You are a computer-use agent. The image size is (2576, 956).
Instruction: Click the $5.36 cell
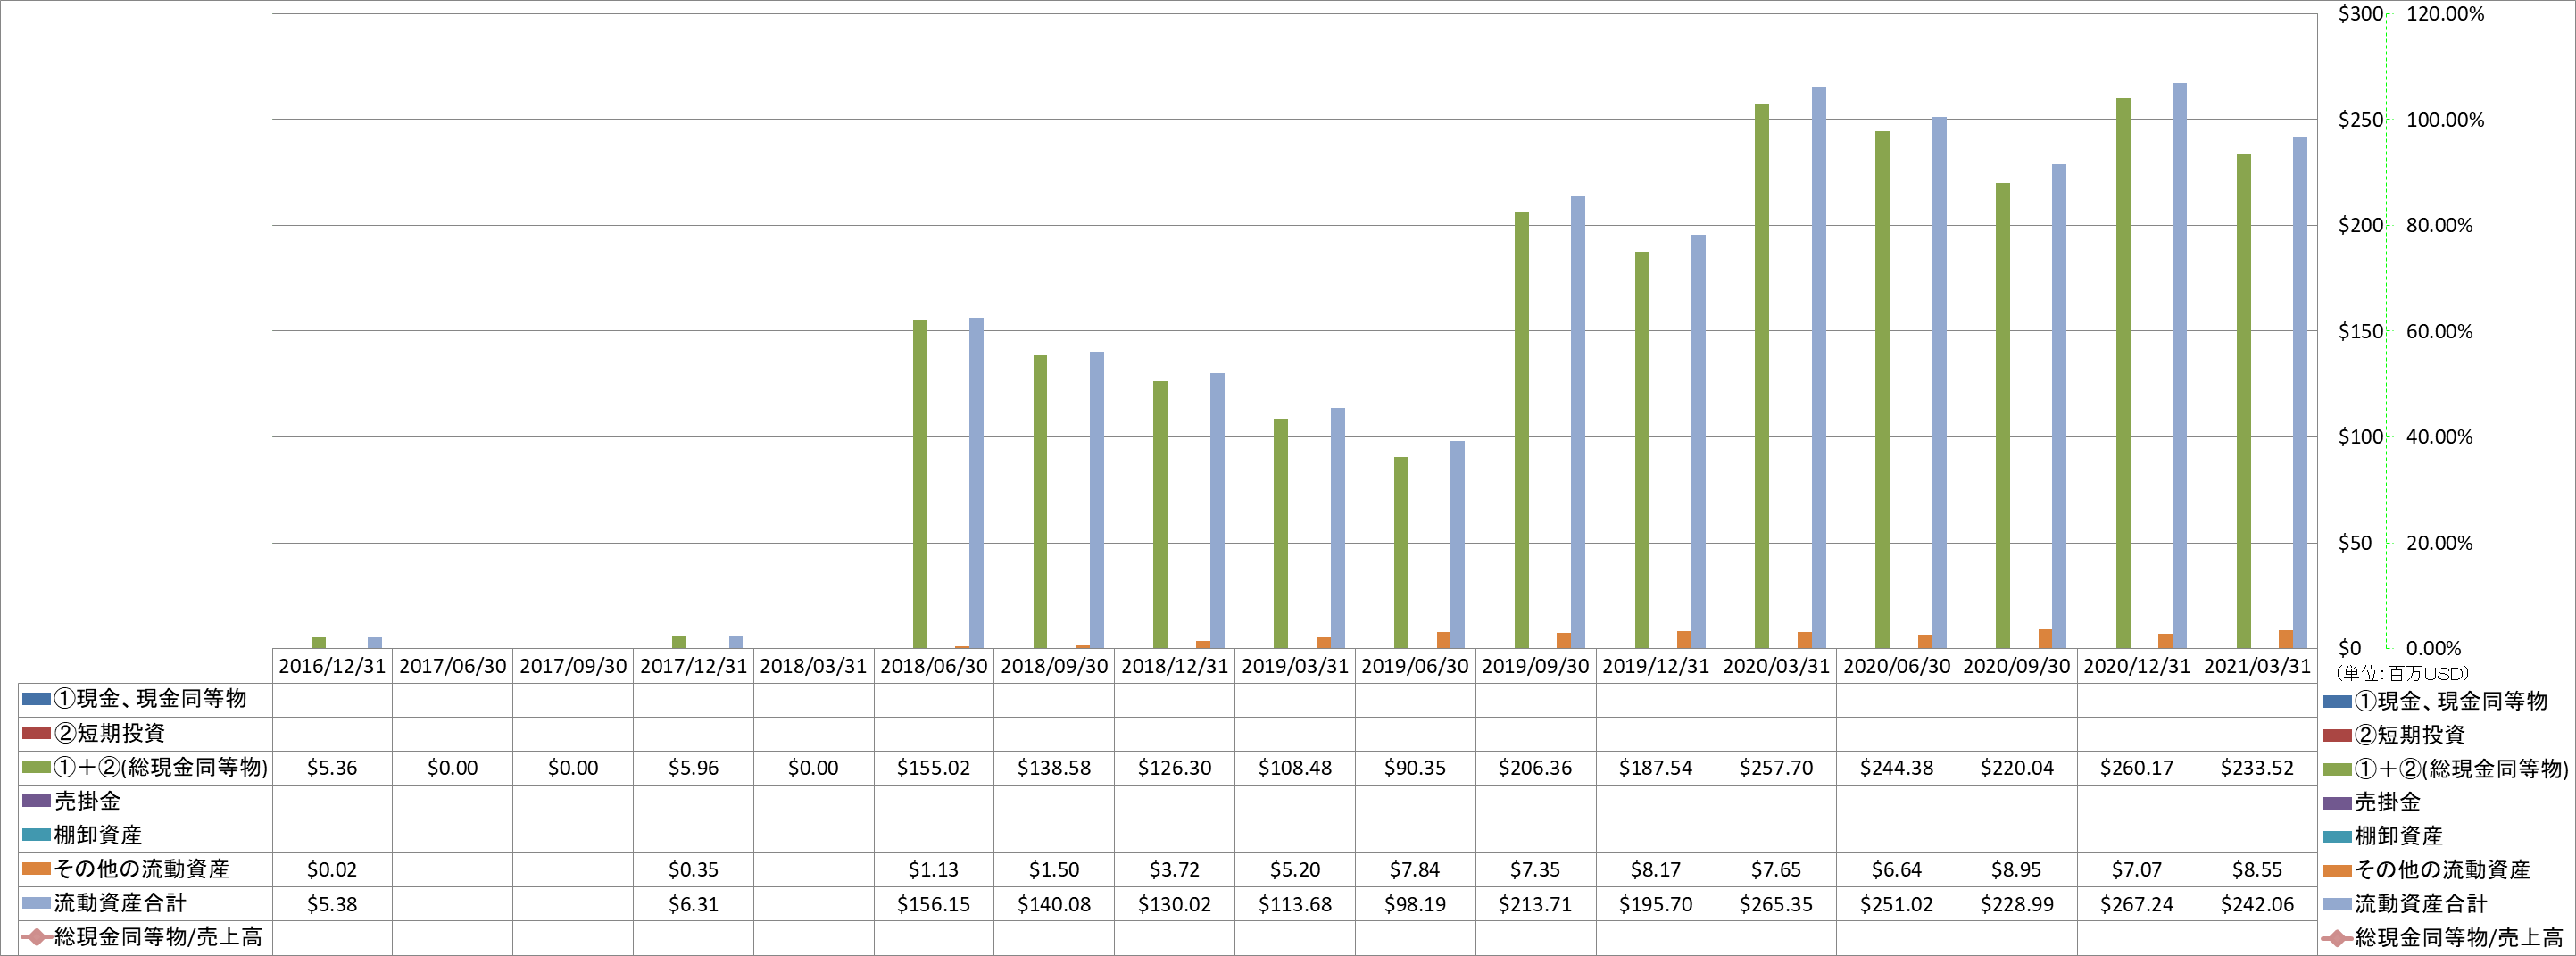[332, 768]
